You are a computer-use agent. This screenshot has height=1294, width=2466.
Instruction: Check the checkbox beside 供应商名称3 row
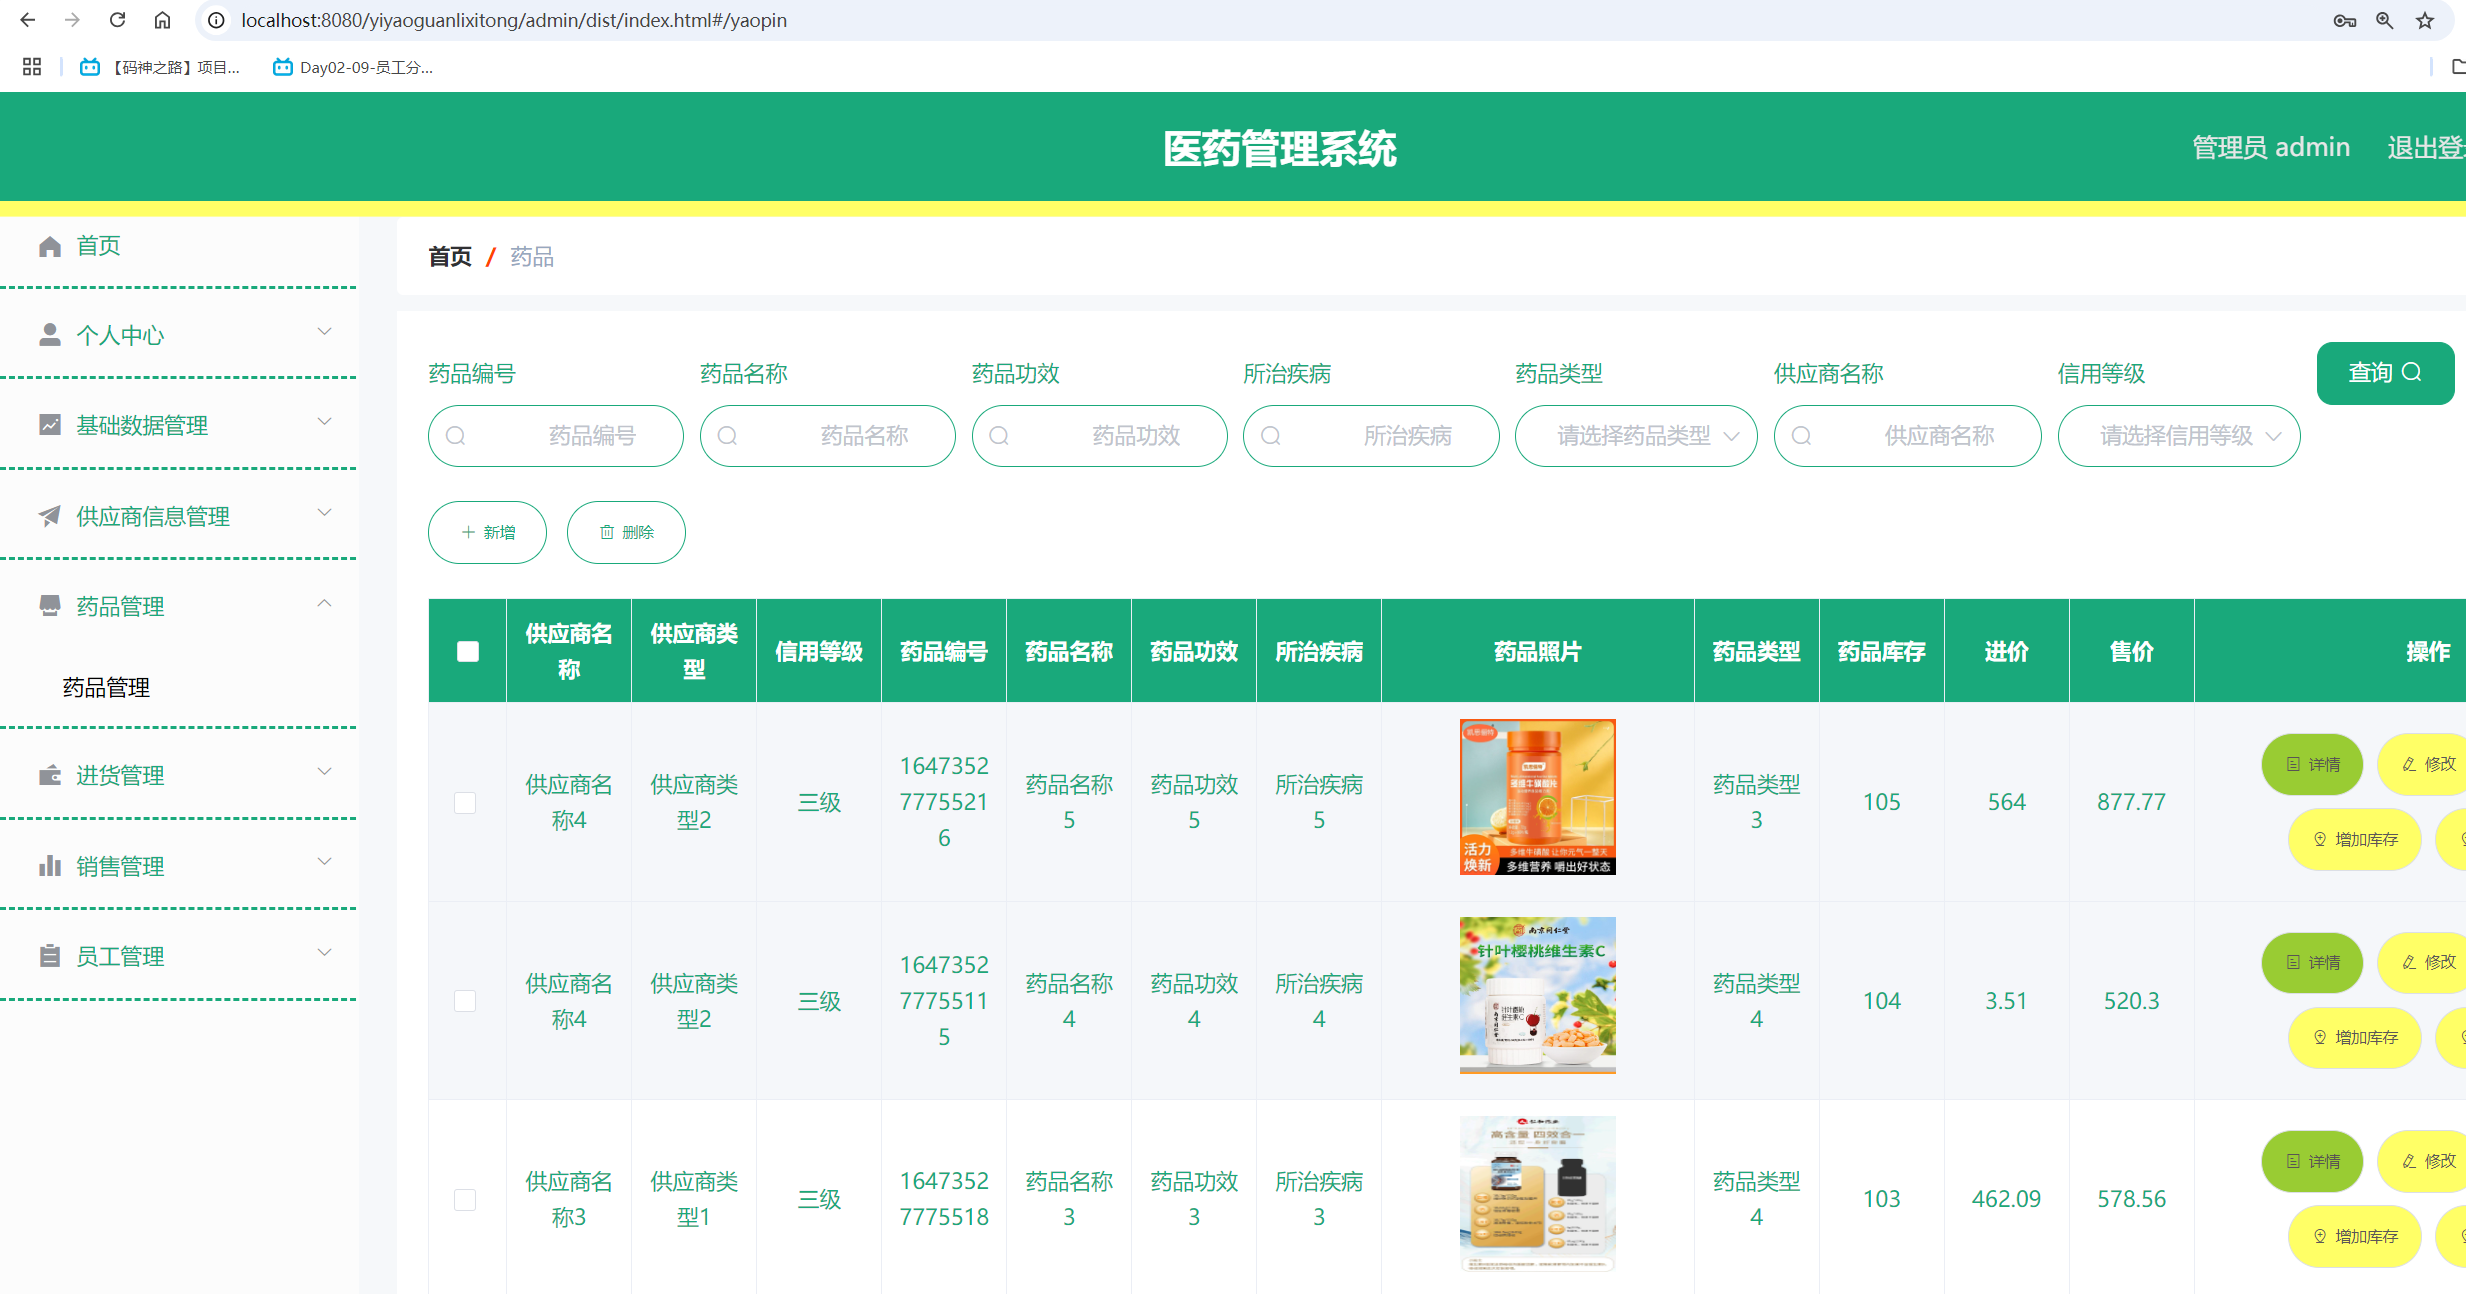pyautogui.click(x=466, y=1200)
